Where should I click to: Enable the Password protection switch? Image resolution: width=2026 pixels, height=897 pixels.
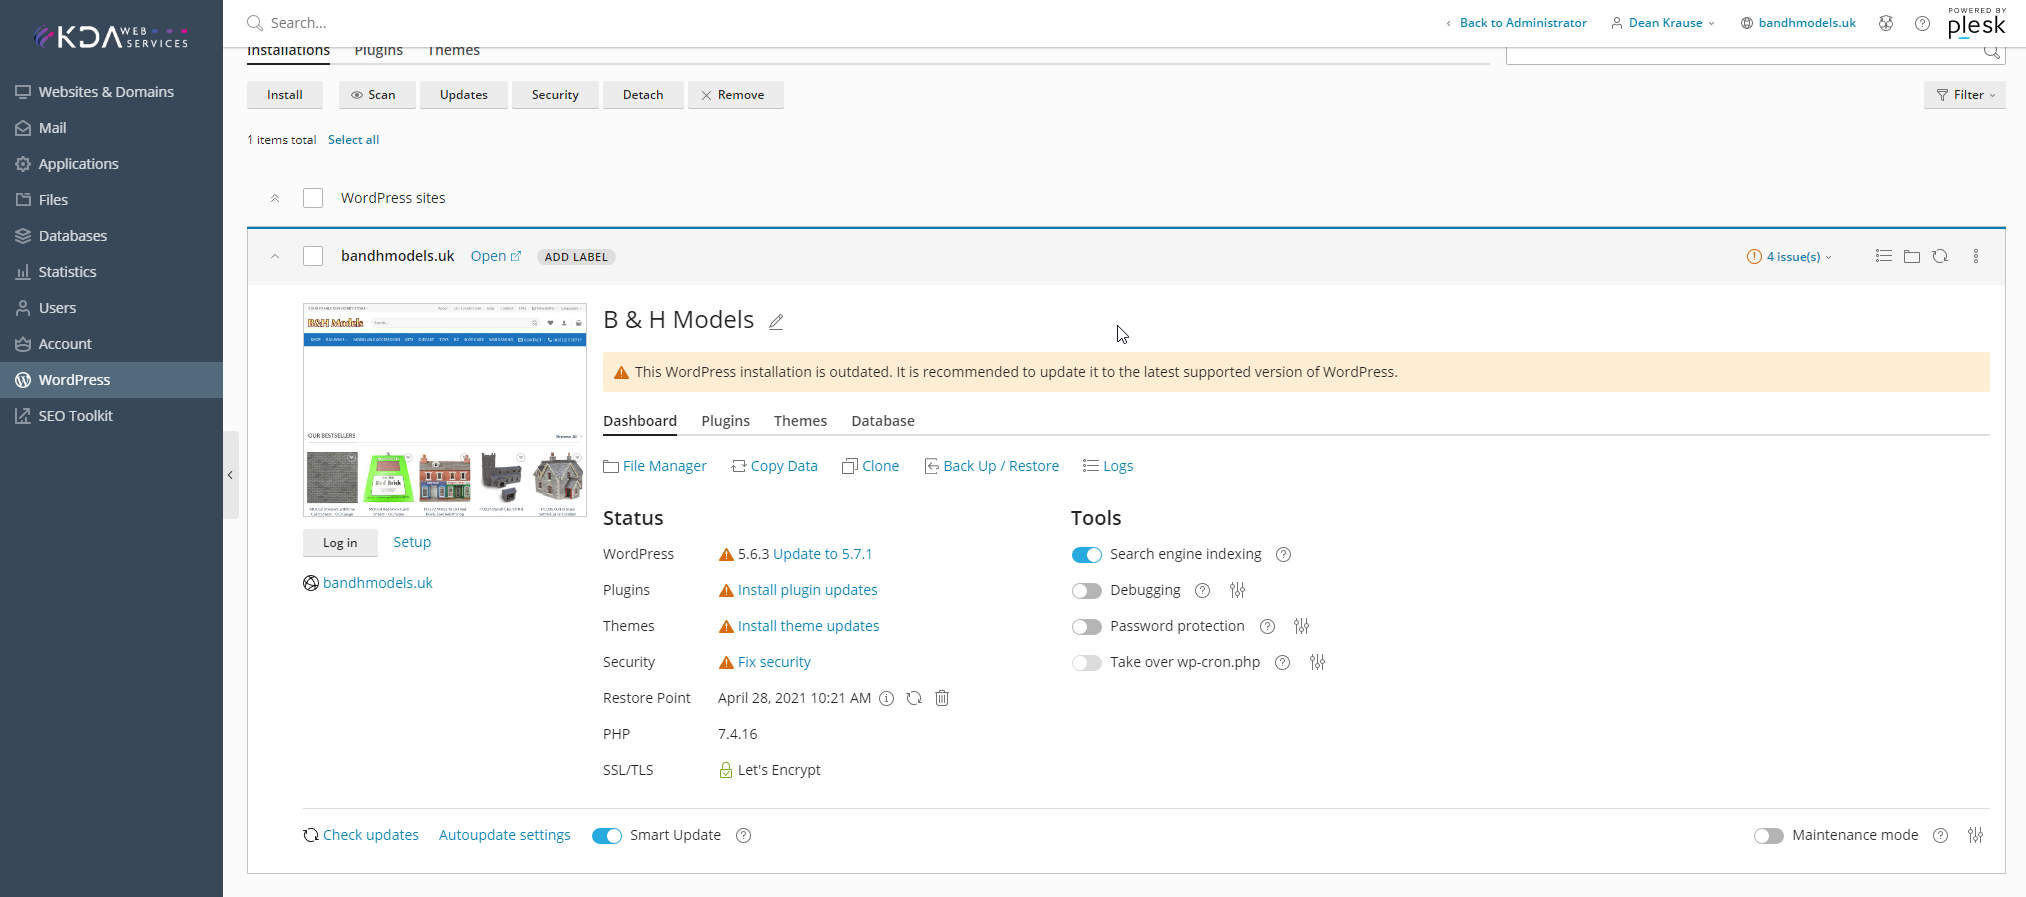click(x=1087, y=627)
